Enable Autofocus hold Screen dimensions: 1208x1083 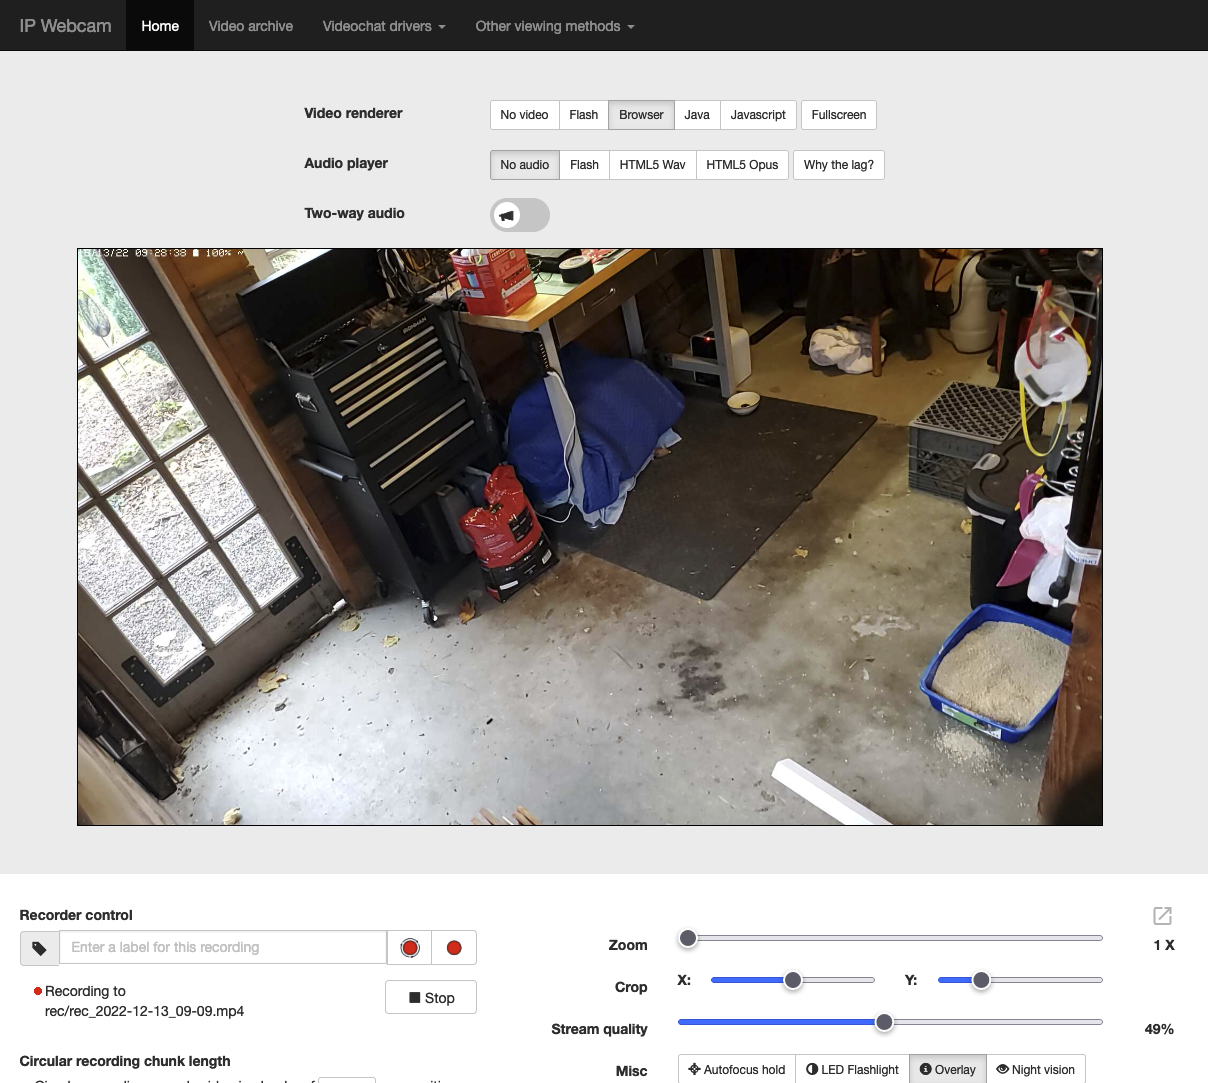(737, 1069)
